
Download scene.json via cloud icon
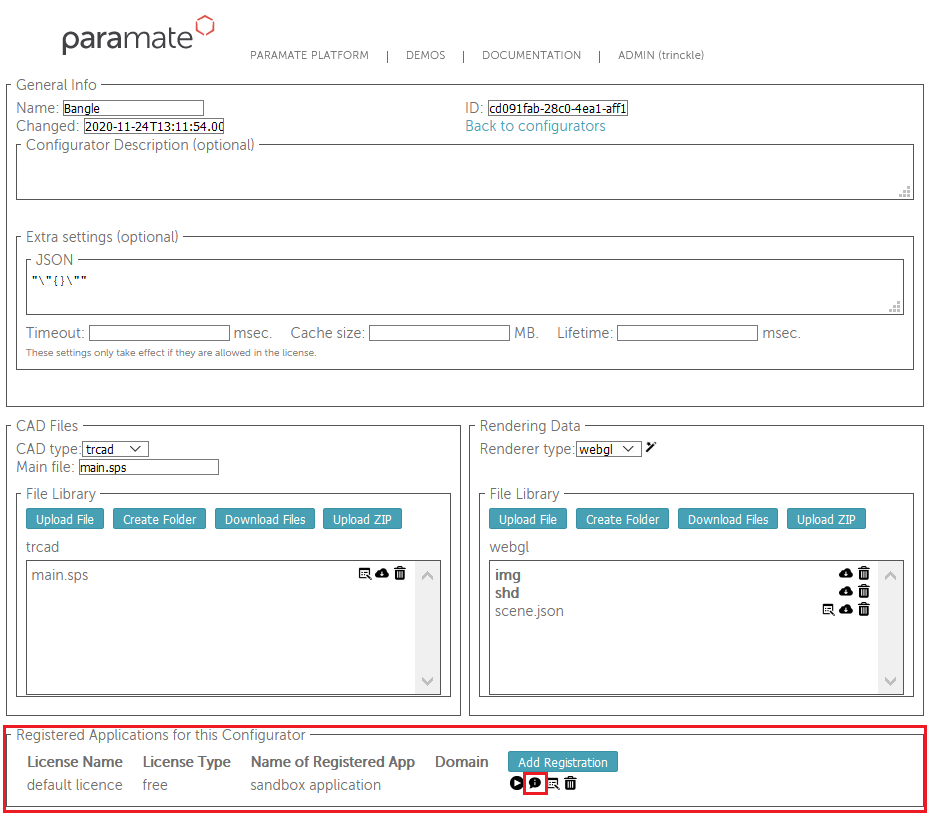(x=846, y=609)
